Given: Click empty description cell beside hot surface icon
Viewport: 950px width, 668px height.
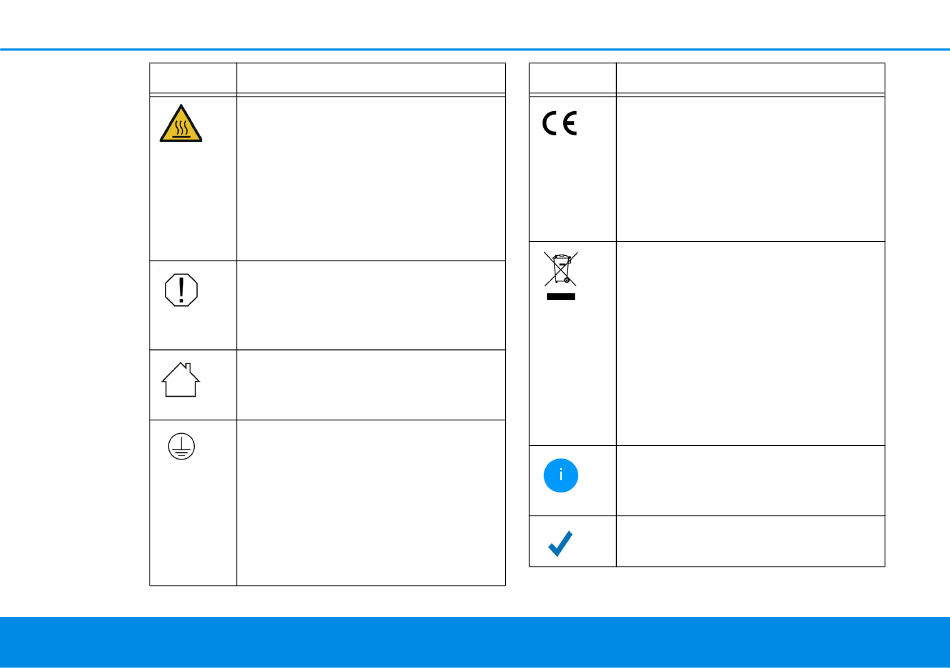Looking at the screenshot, I should coord(371,178).
